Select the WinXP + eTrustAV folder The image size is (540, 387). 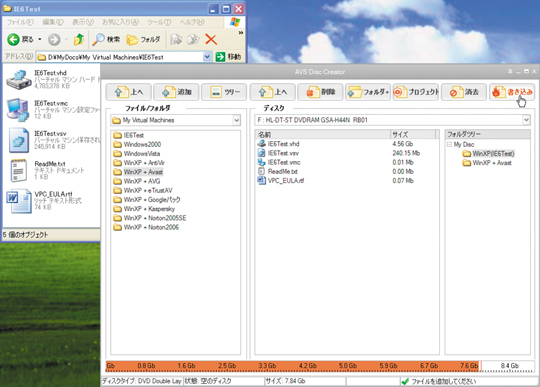point(143,190)
